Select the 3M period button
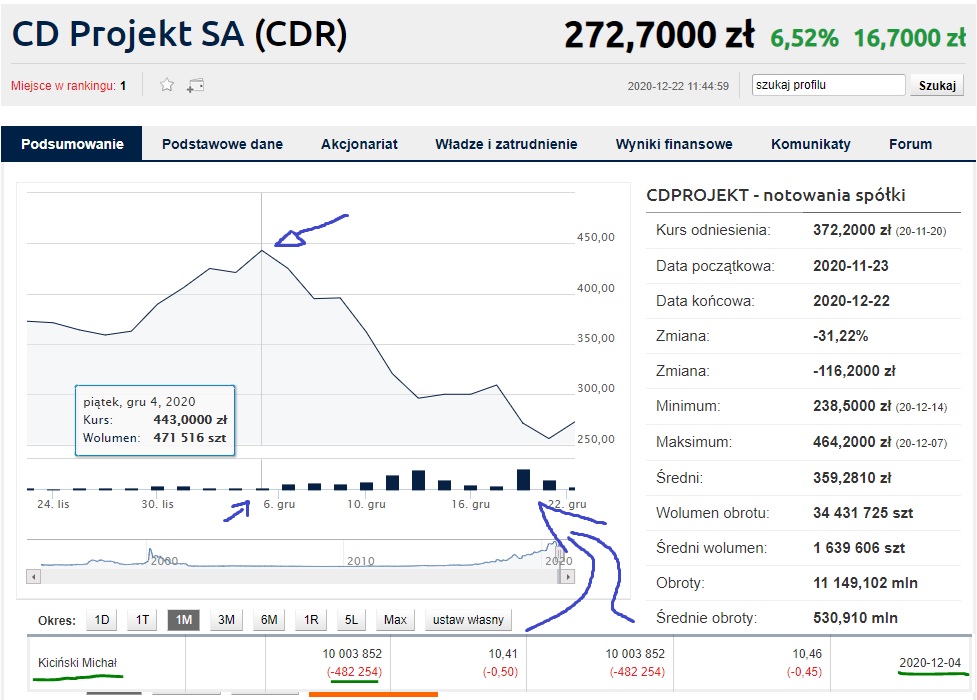 click(x=226, y=620)
